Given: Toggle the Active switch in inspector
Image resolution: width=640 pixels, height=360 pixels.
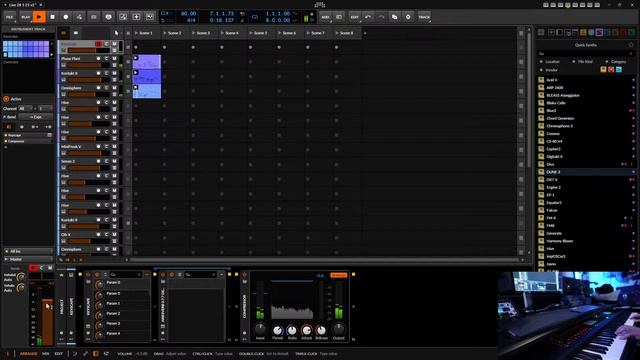Looking at the screenshot, I should tap(6, 99).
